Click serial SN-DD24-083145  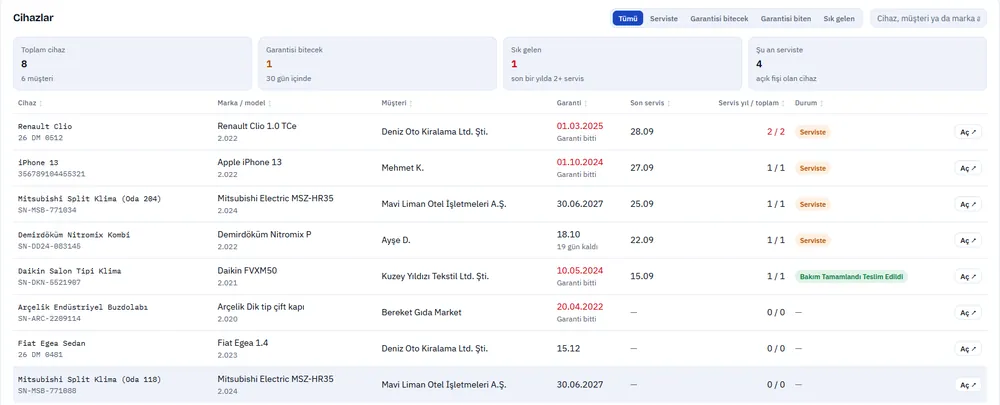tap(49, 246)
